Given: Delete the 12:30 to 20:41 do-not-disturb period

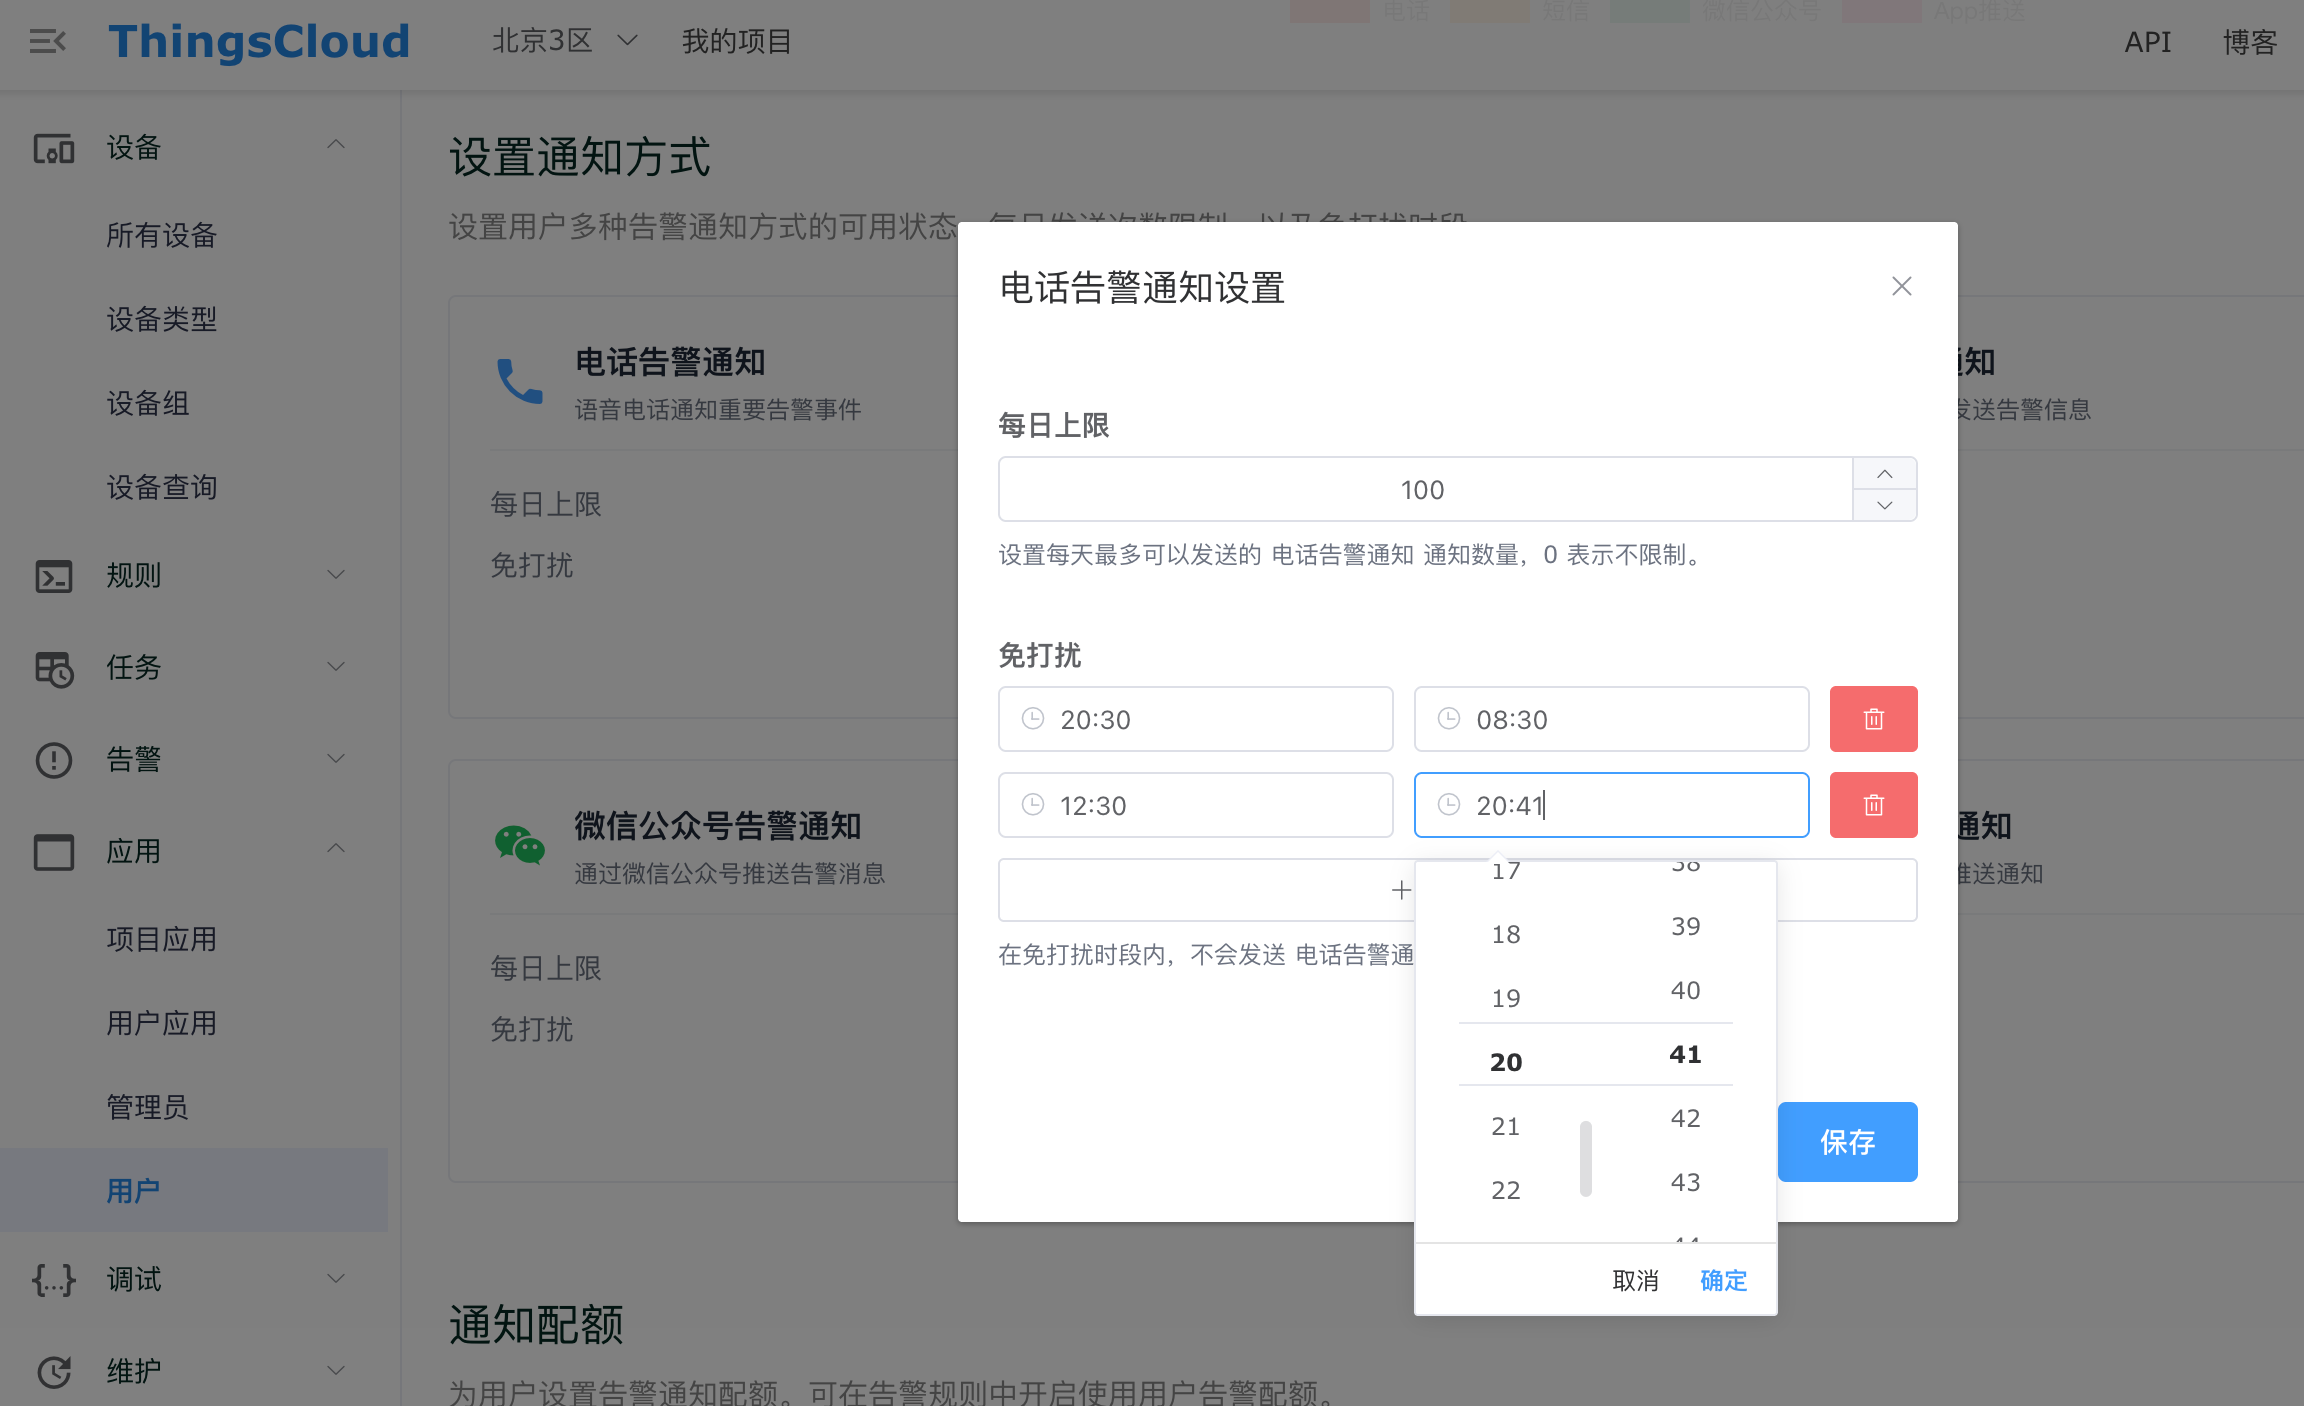Looking at the screenshot, I should [1873, 805].
